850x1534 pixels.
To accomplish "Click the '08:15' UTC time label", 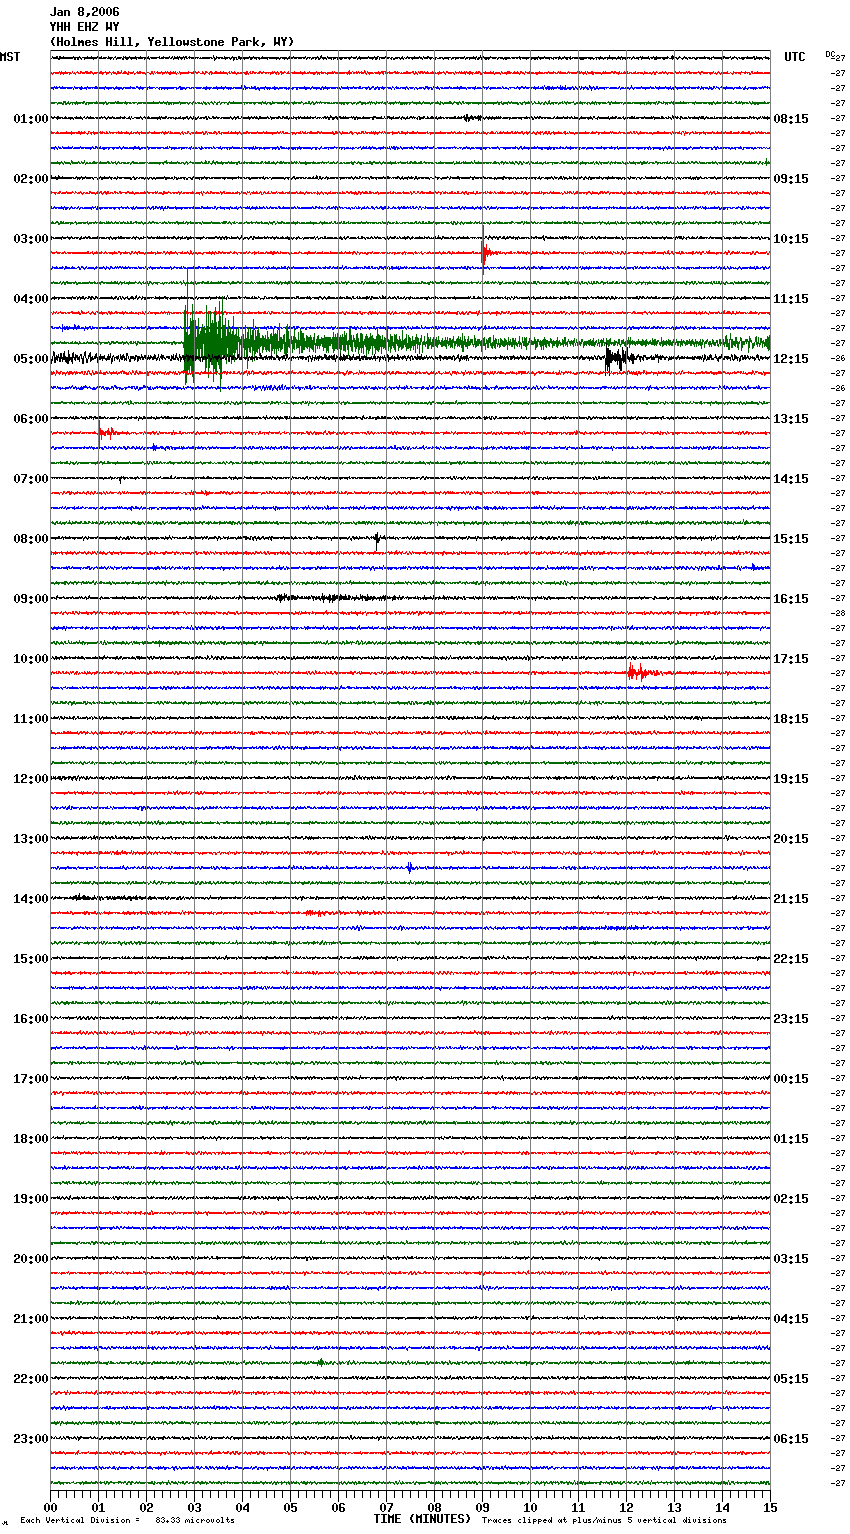I will point(791,119).
